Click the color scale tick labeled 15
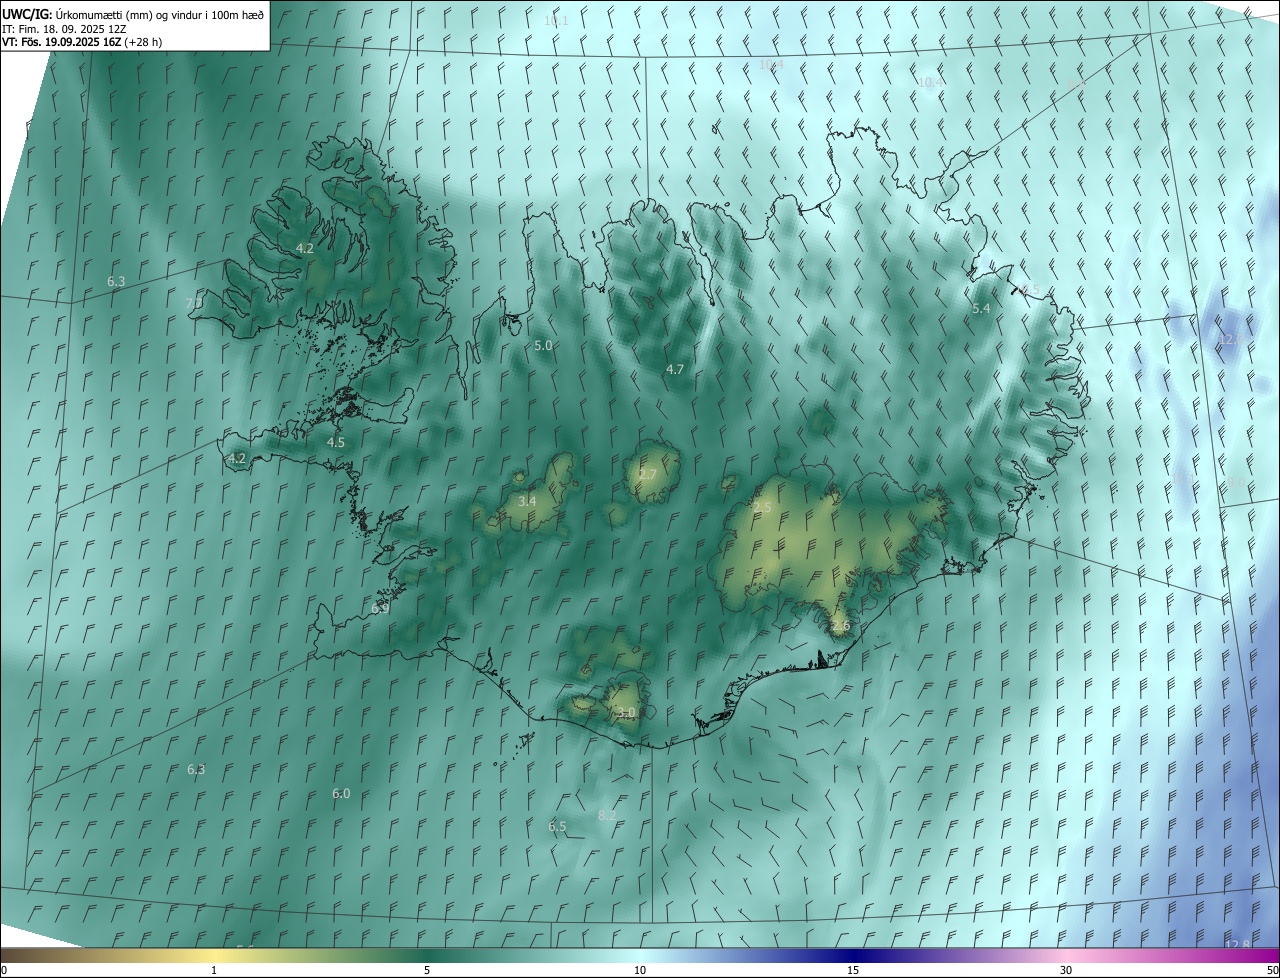 [853, 970]
